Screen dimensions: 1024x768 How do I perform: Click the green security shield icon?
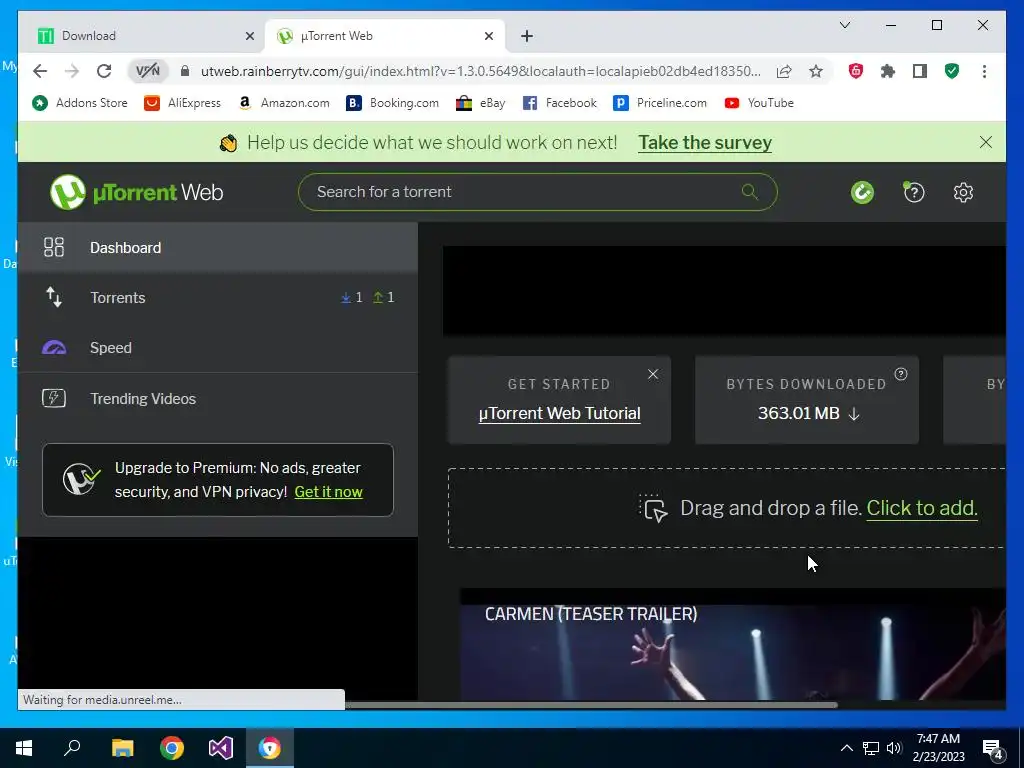click(x=952, y=71)
